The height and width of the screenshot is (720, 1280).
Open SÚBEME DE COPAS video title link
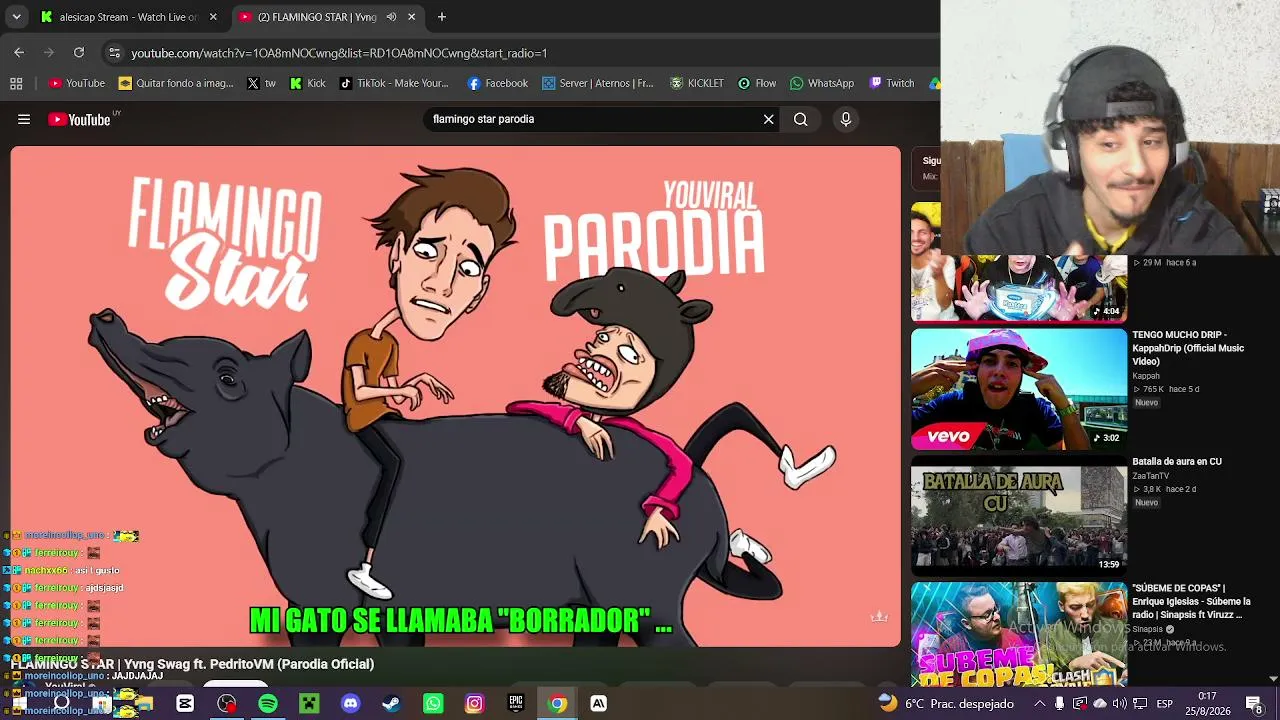click(x=1191, y=601)
